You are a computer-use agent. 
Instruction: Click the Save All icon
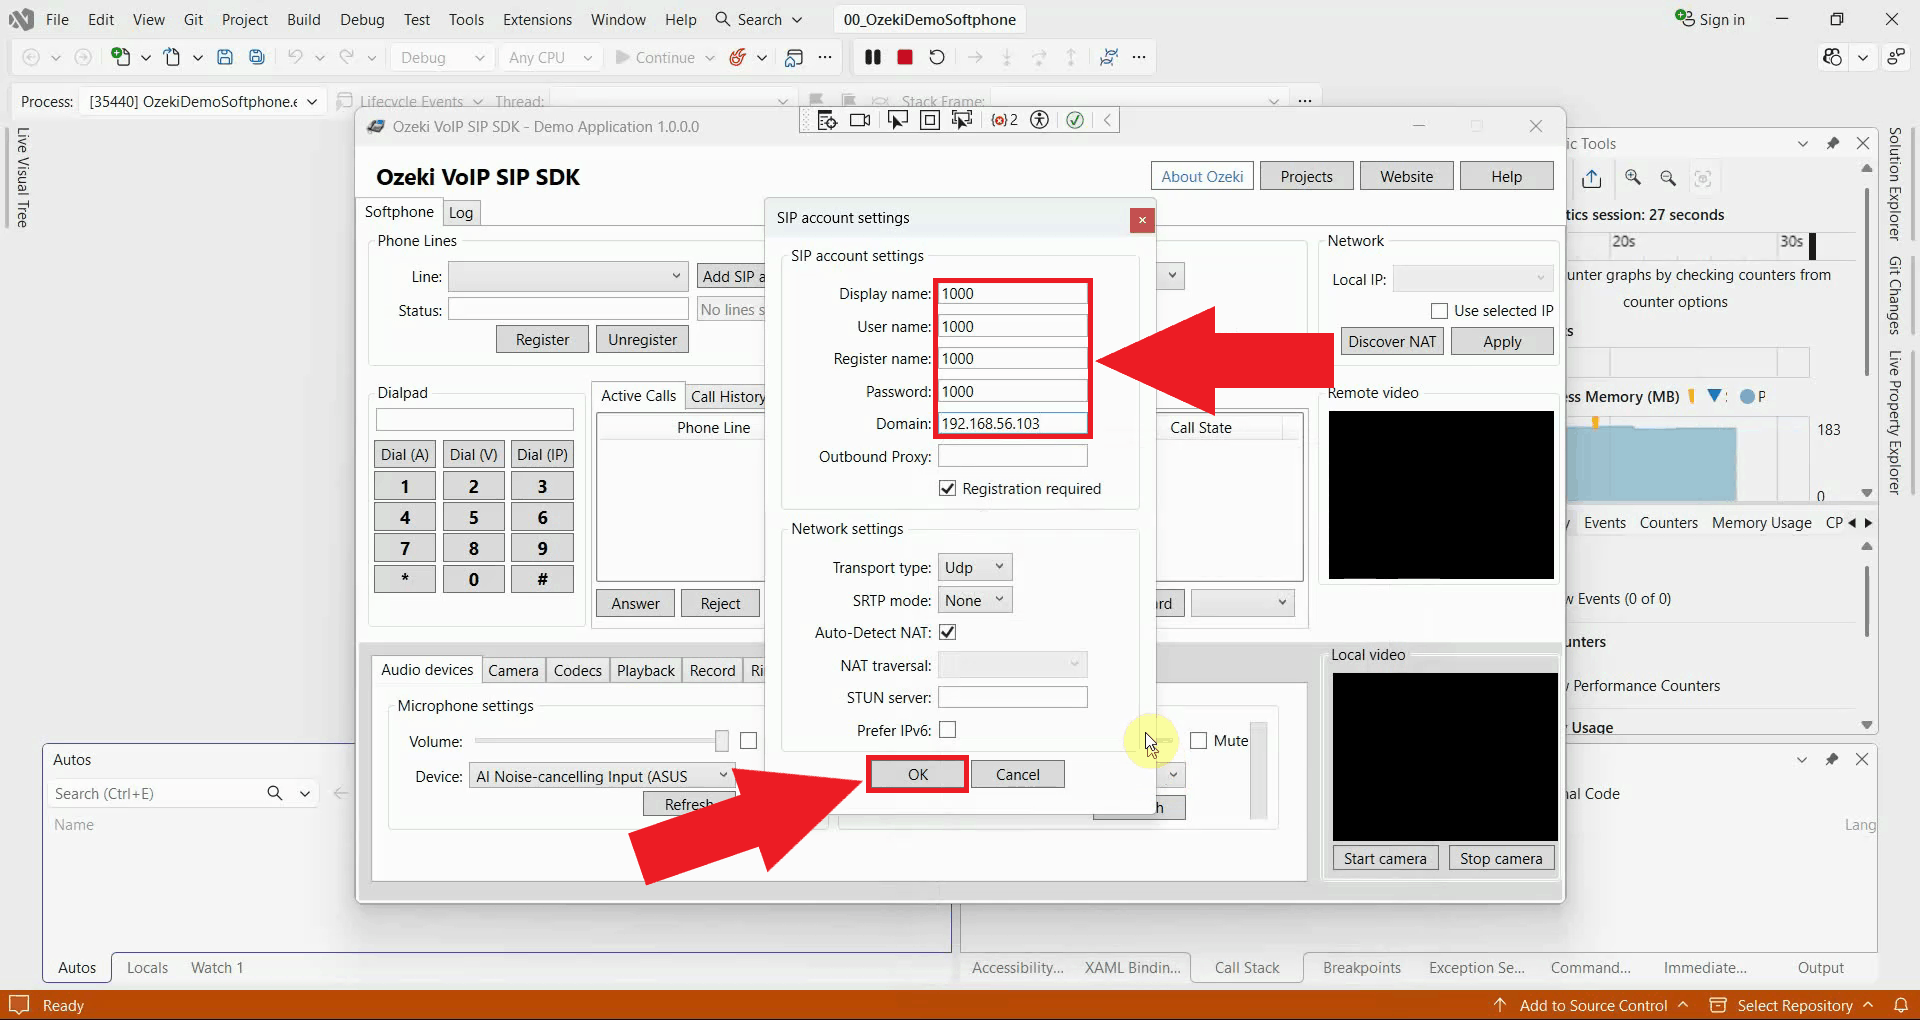click(x=257, y=57)
